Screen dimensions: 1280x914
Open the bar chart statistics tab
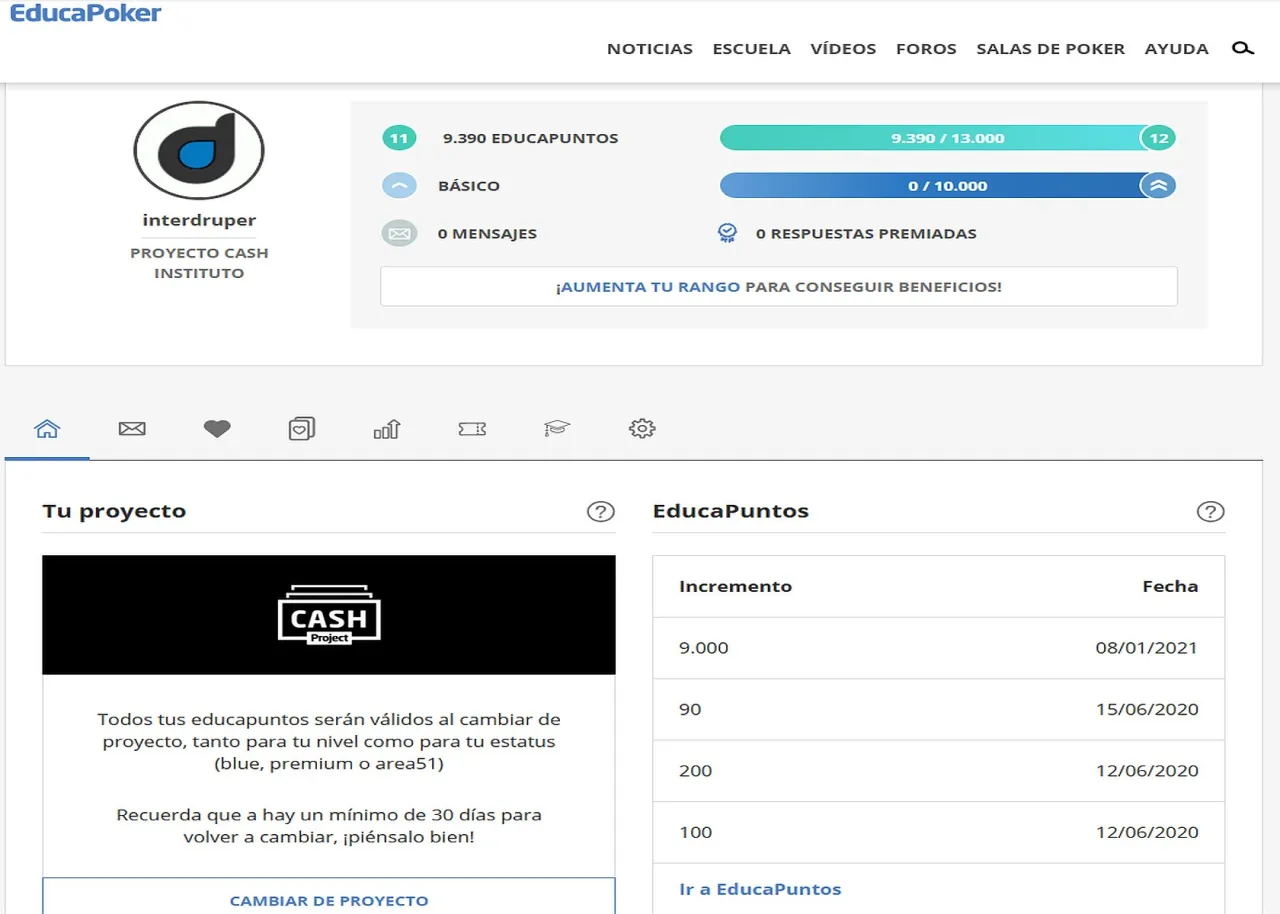387,429
